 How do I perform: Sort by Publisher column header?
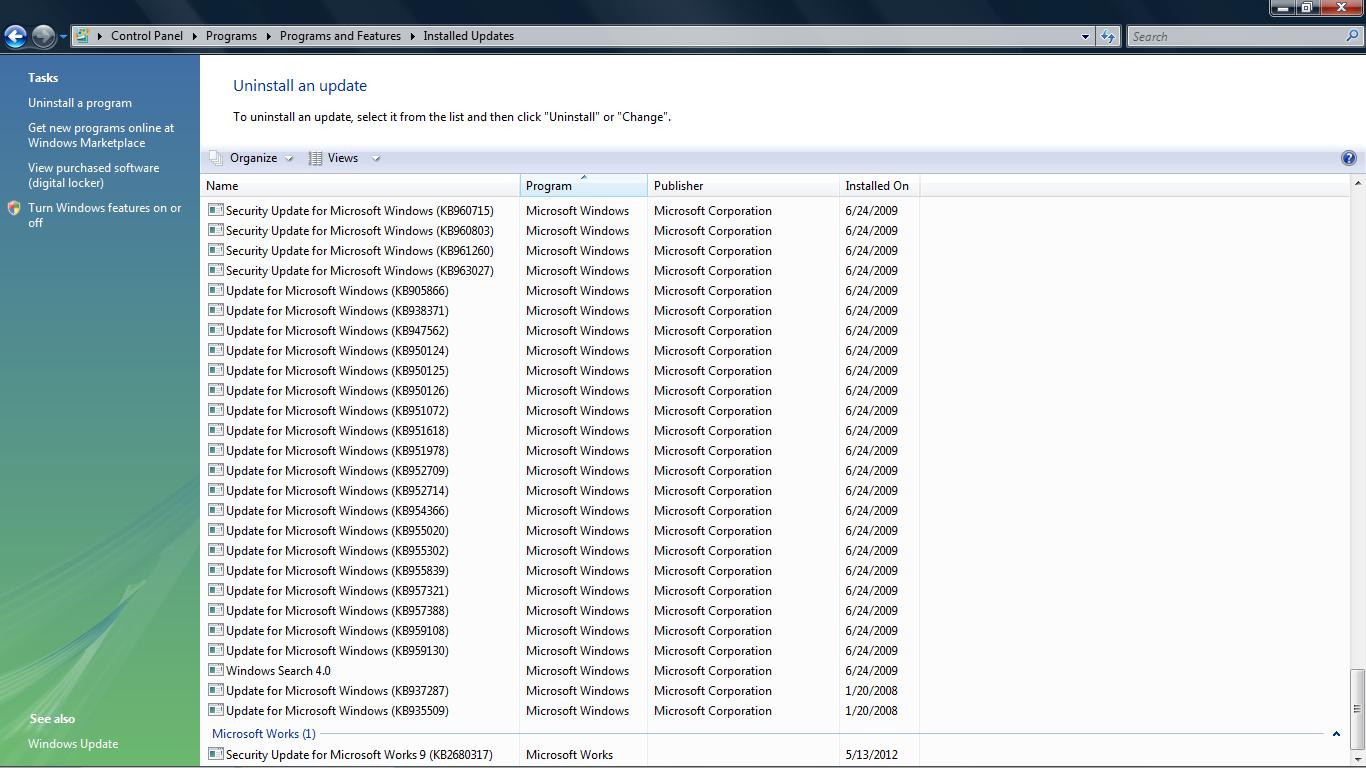pyautogui.click(x=743, y=186)
